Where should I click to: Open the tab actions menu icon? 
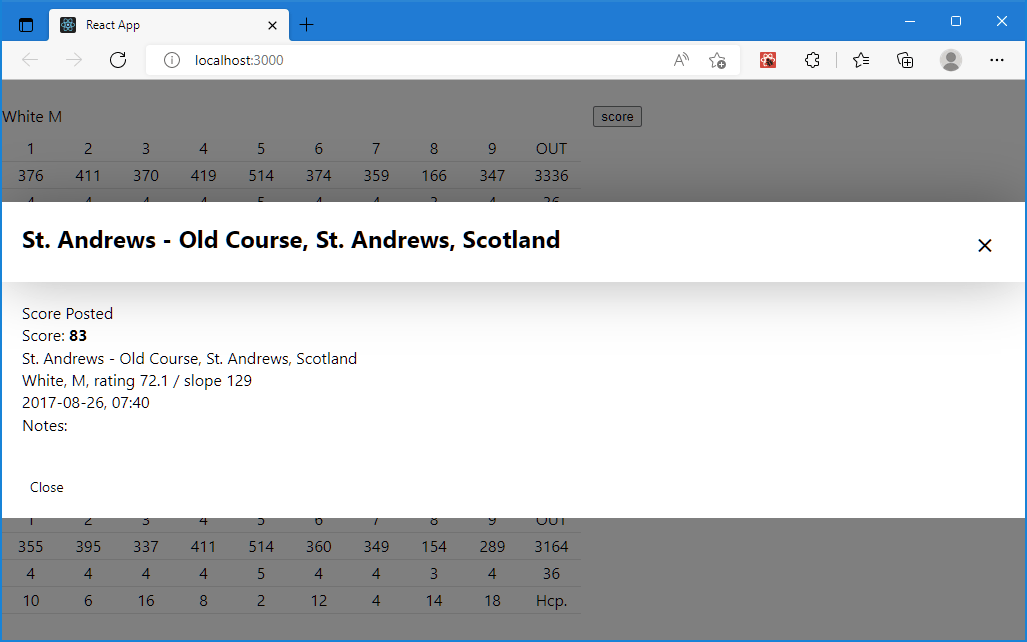pos(26,26)
